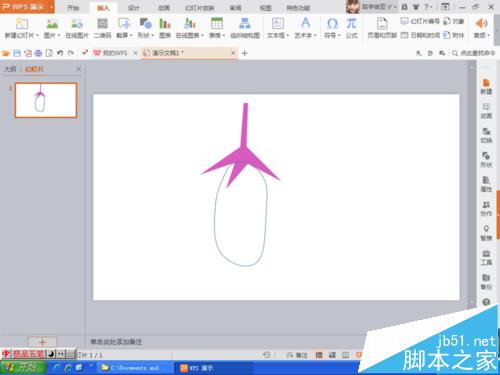Click the Save icon in quick access toolbar

17,53
